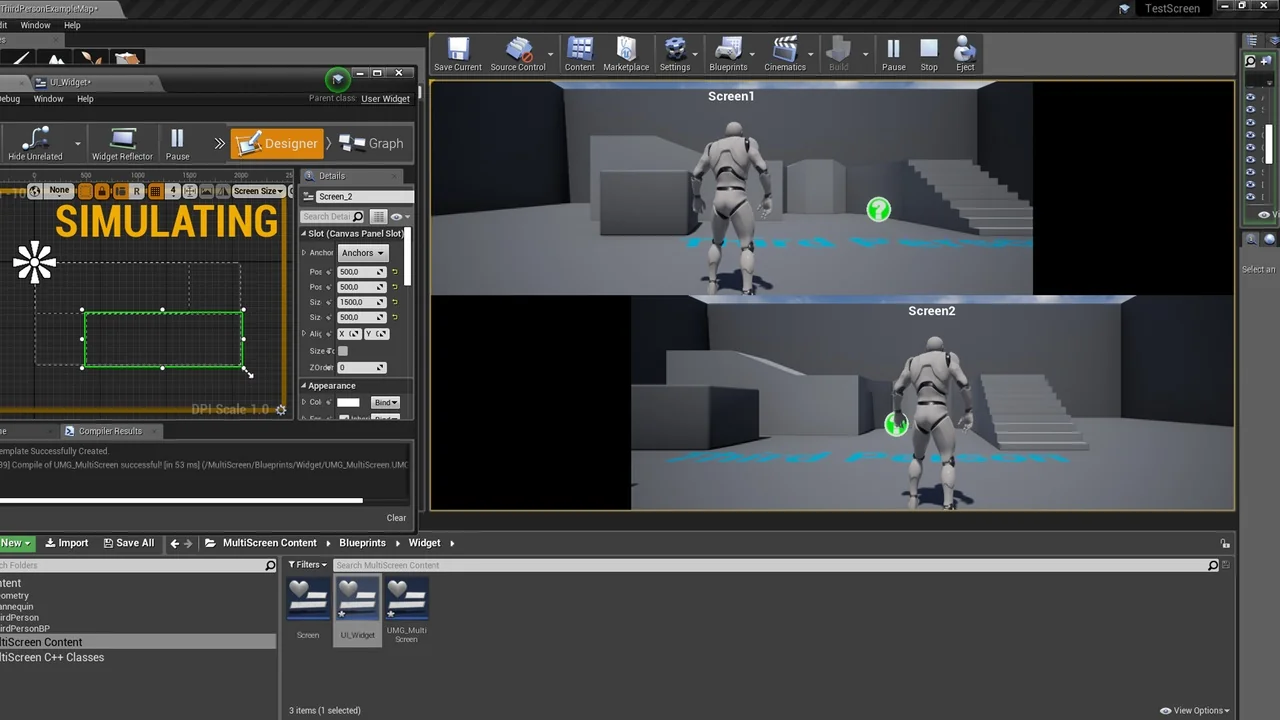Click the Marketplace icon in the toolbar
The image size is (1280, 720).
[x=626, y=52]
